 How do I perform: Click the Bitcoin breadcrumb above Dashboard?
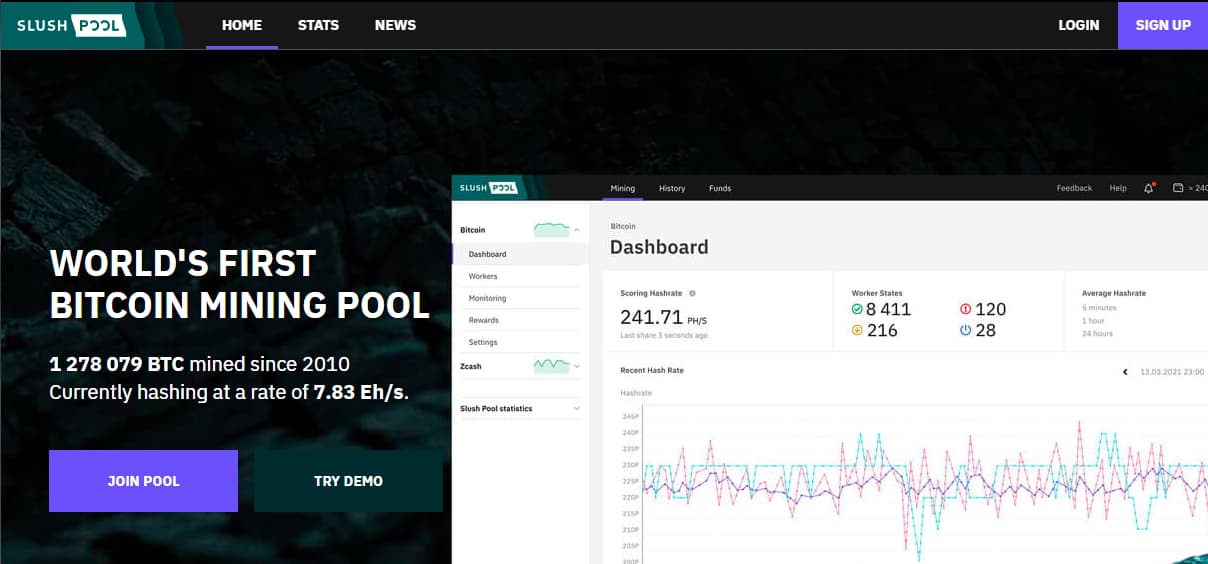(623, 227)
